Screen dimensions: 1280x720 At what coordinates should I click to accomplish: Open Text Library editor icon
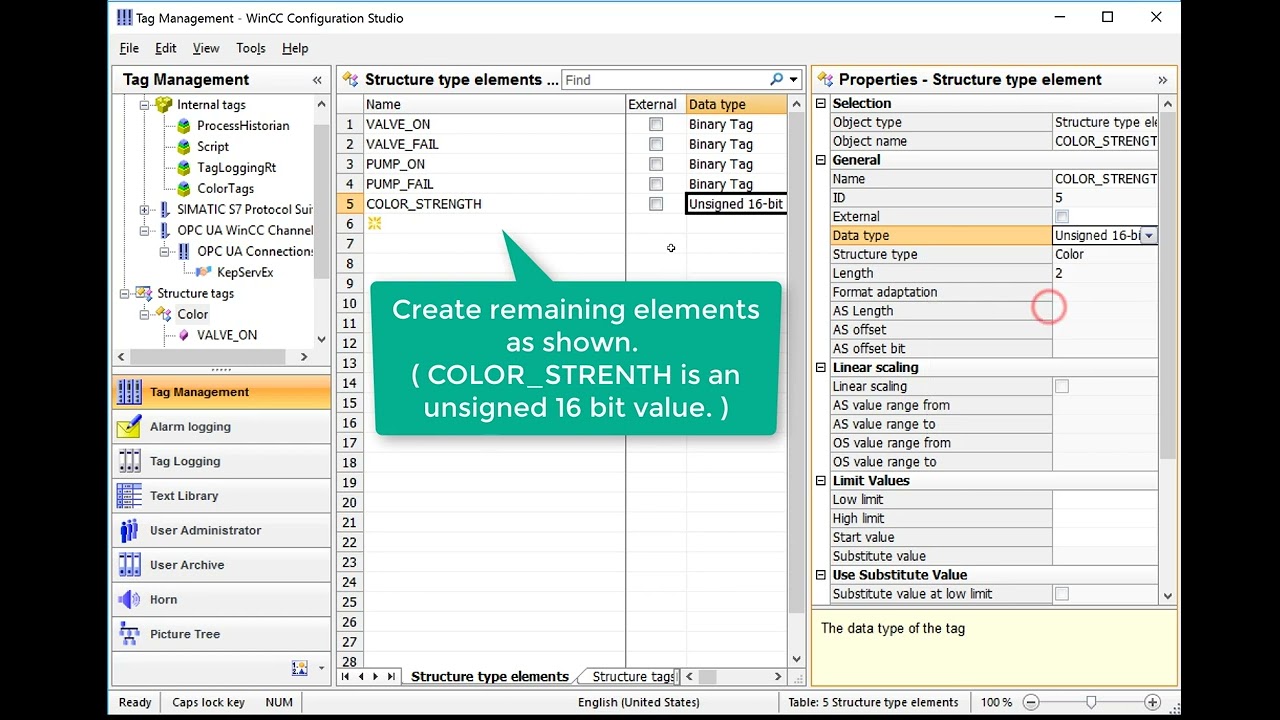click(x=129, y=496)
